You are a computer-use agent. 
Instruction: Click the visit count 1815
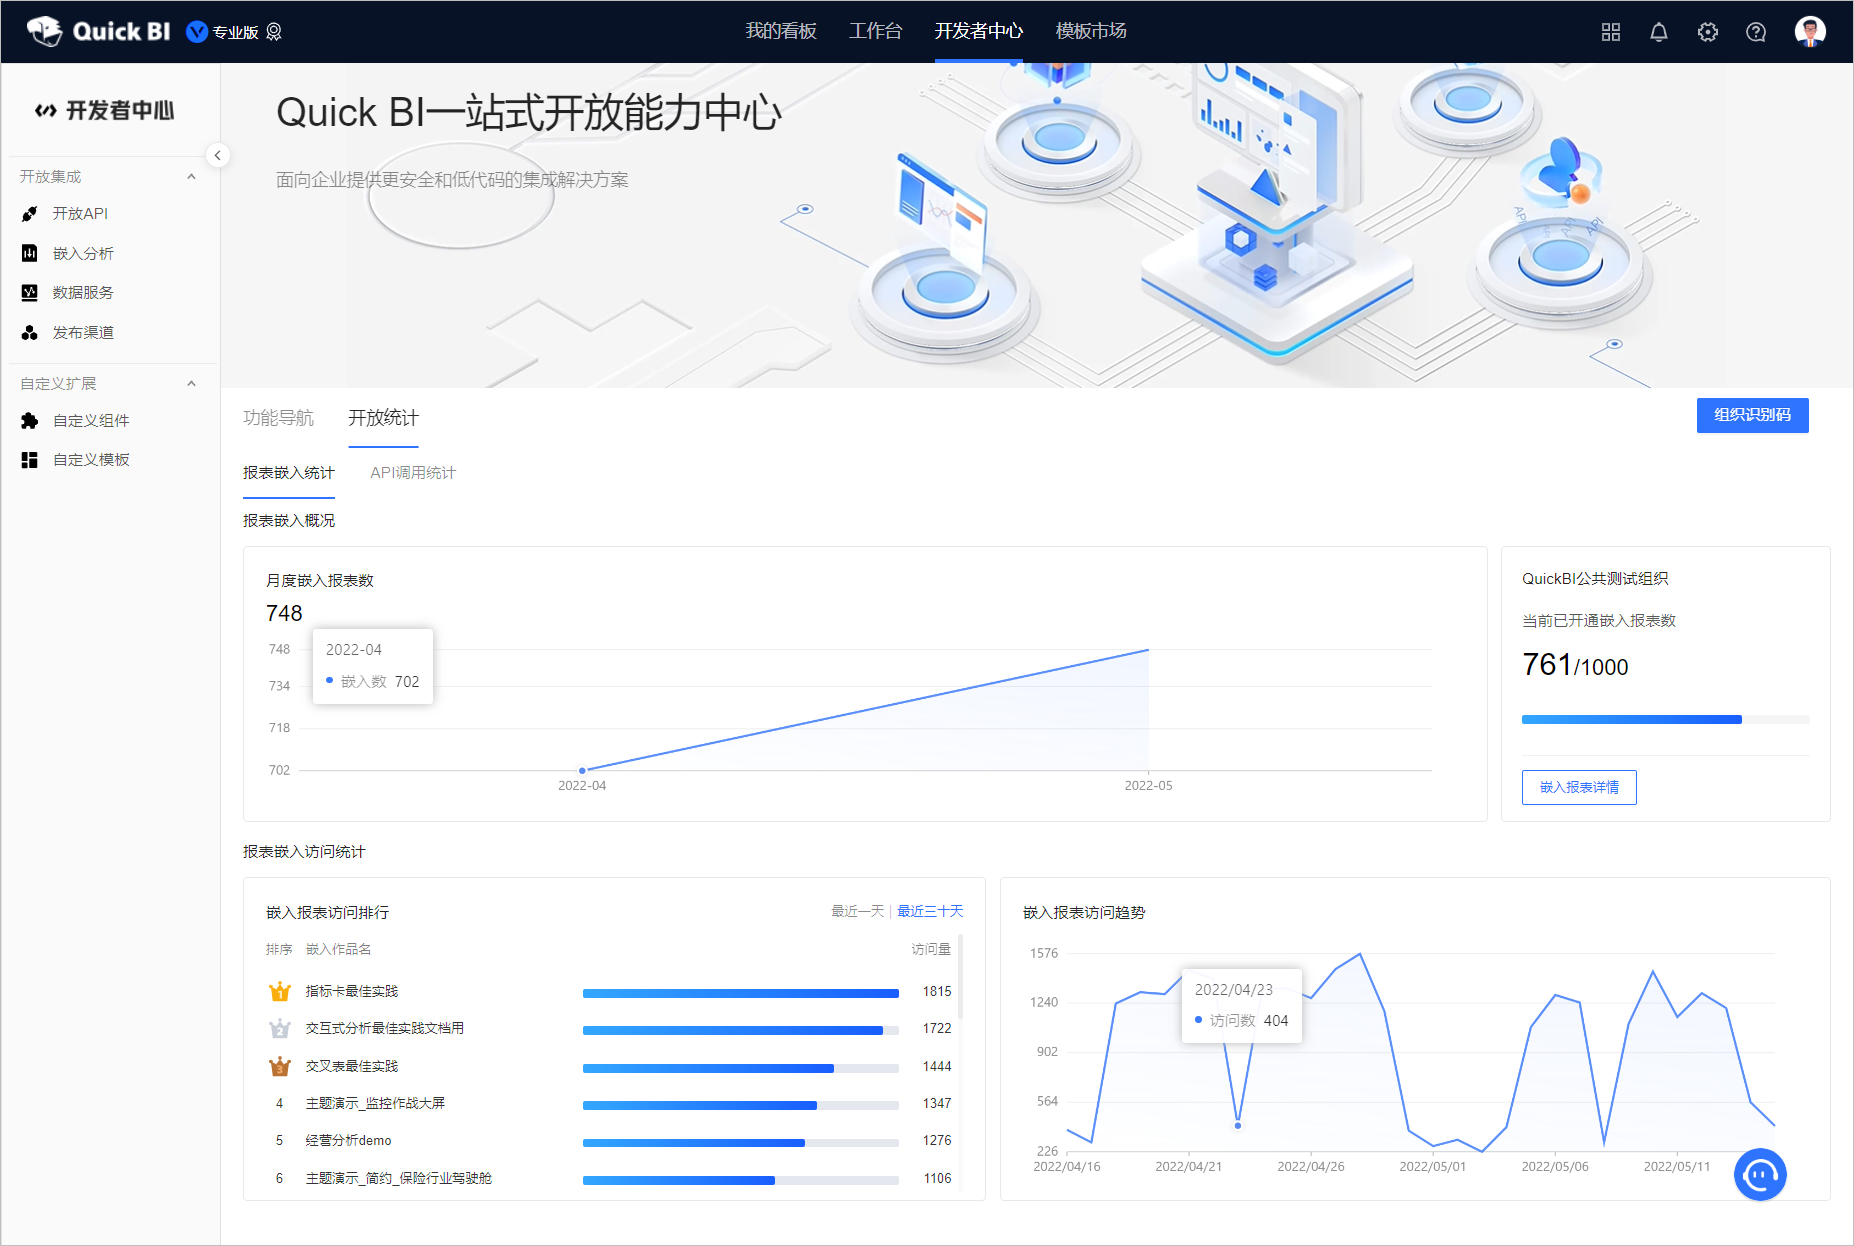tap(937, 991)
